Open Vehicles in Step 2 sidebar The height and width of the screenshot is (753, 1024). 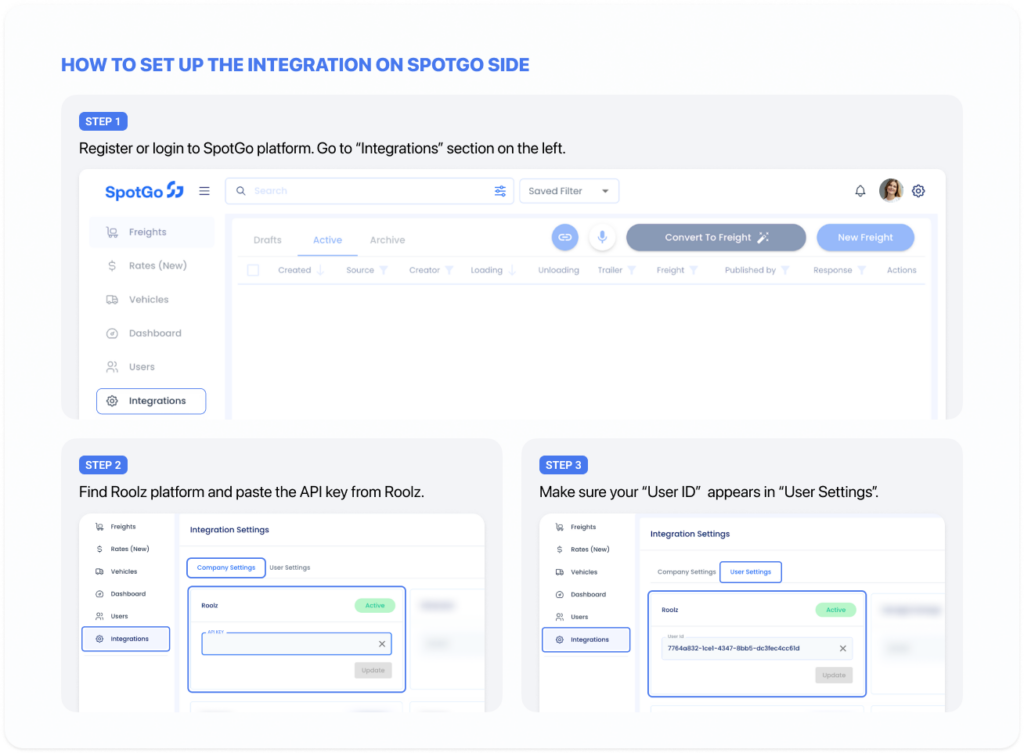tap(117, 571)
